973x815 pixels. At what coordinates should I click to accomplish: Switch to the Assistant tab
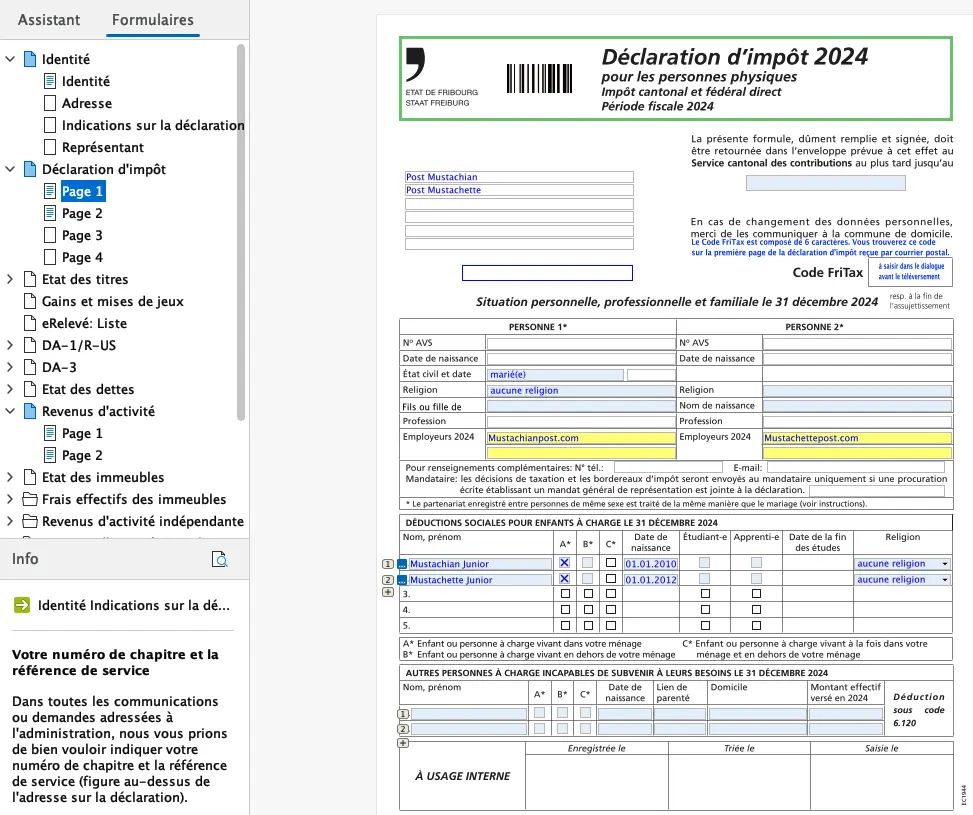click(48, 20)
